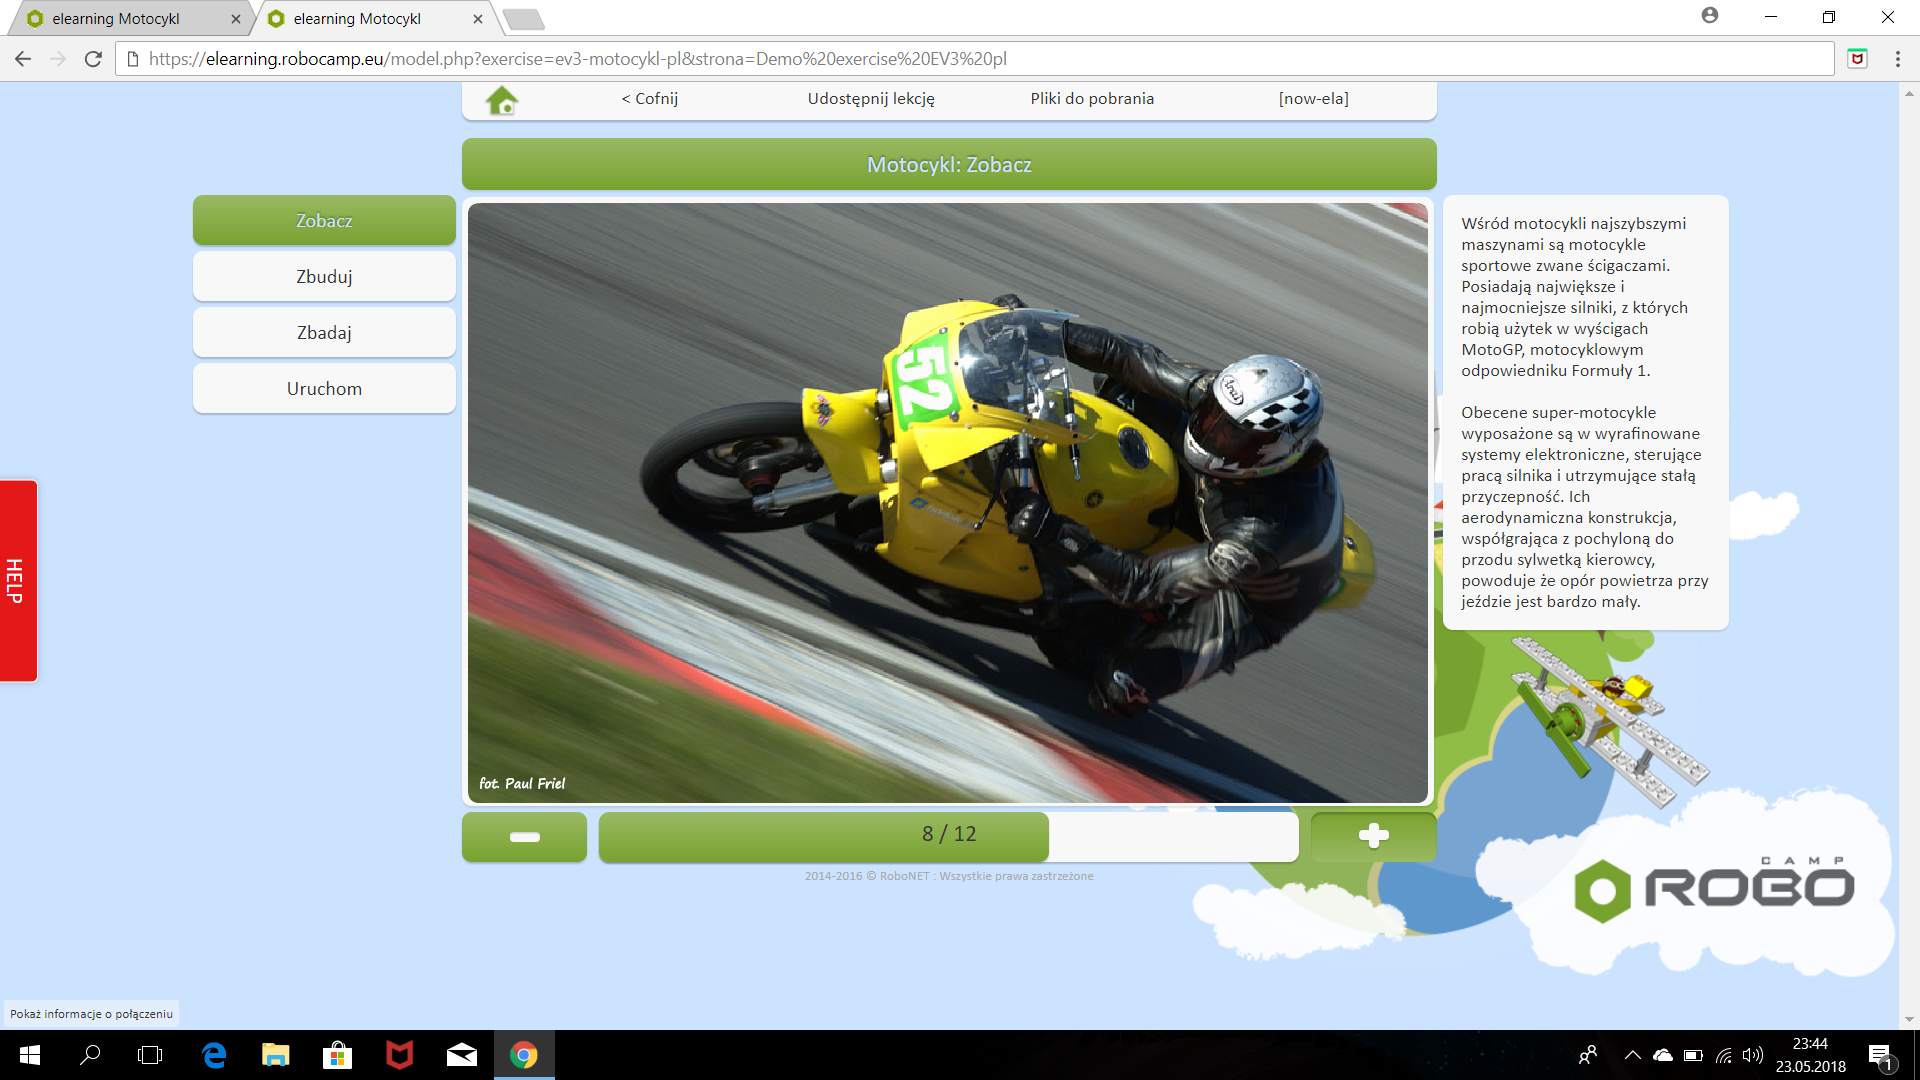Open the Chrome profile icon
The height and width of the screenshot is (1080, 1920).
pyautogui.click(x=1710, y=16)
